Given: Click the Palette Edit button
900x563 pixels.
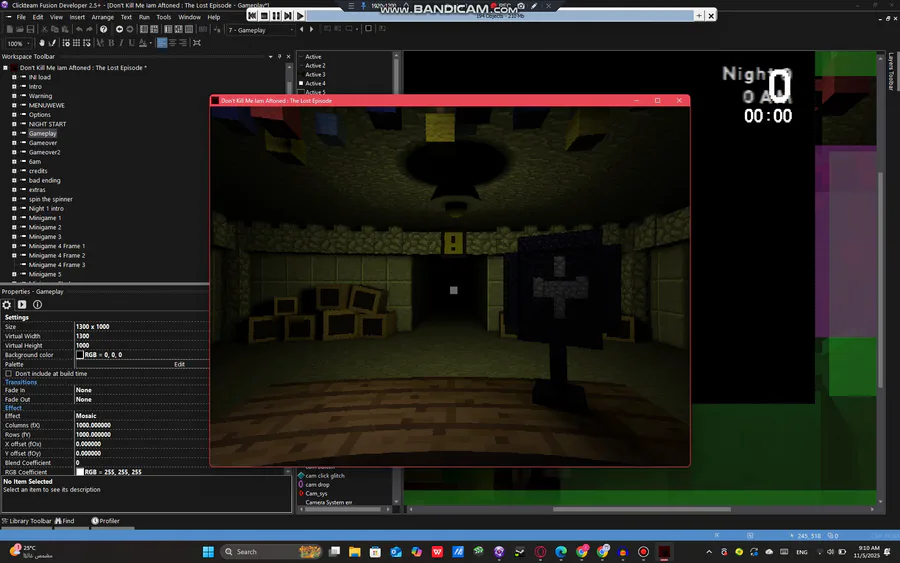Looking at the screenshot, I should pyautogui.click(x=180, y=364).
